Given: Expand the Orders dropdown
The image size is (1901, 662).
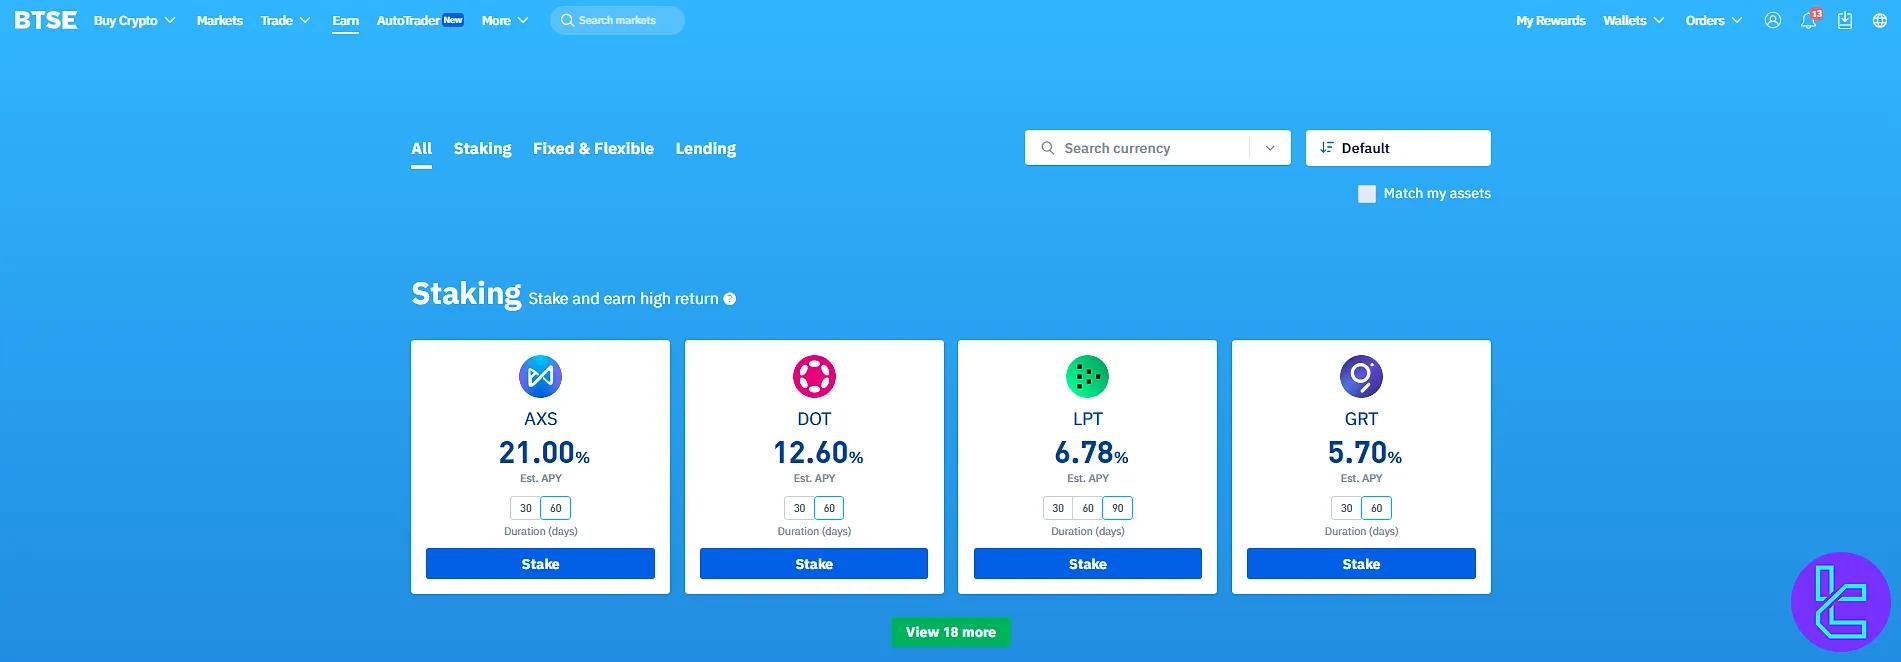Looking at the screenshot, I should 1714,20.
